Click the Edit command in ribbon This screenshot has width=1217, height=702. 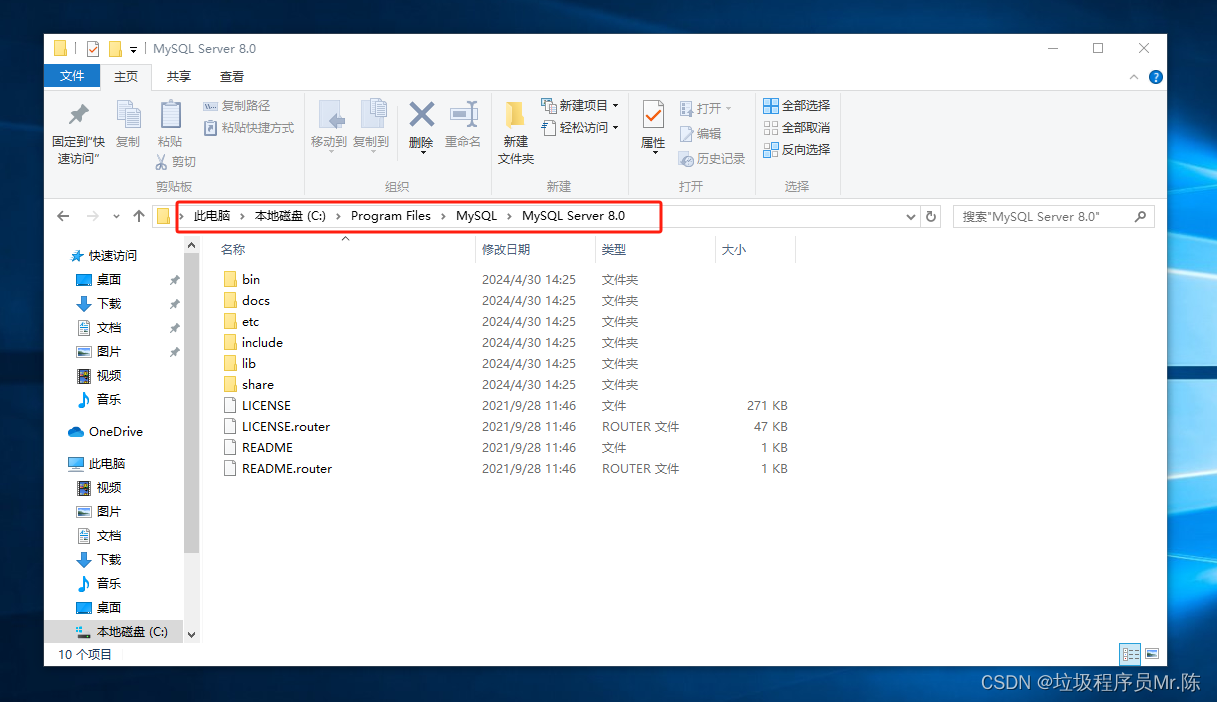click(x=700, y=133)
